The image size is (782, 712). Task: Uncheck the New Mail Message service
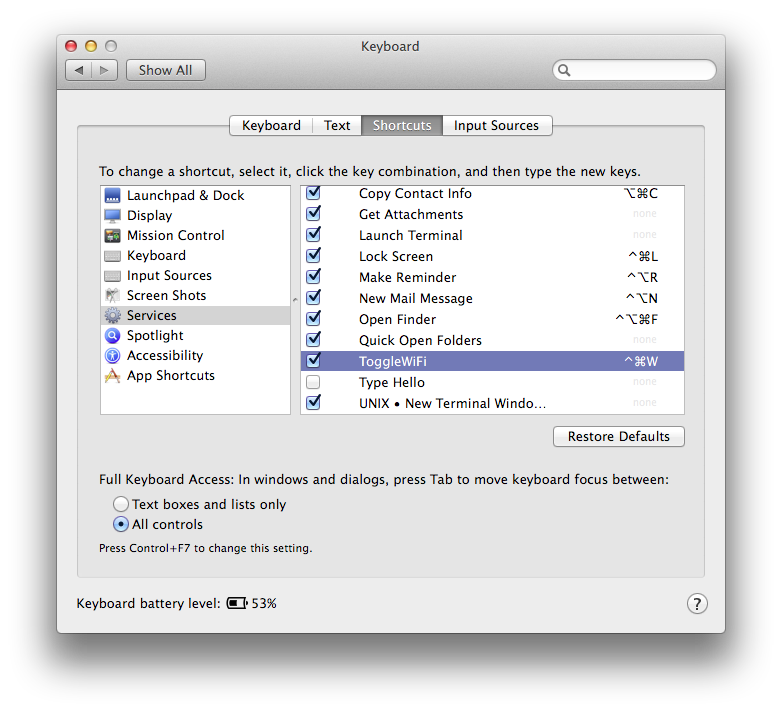(314, 297)
